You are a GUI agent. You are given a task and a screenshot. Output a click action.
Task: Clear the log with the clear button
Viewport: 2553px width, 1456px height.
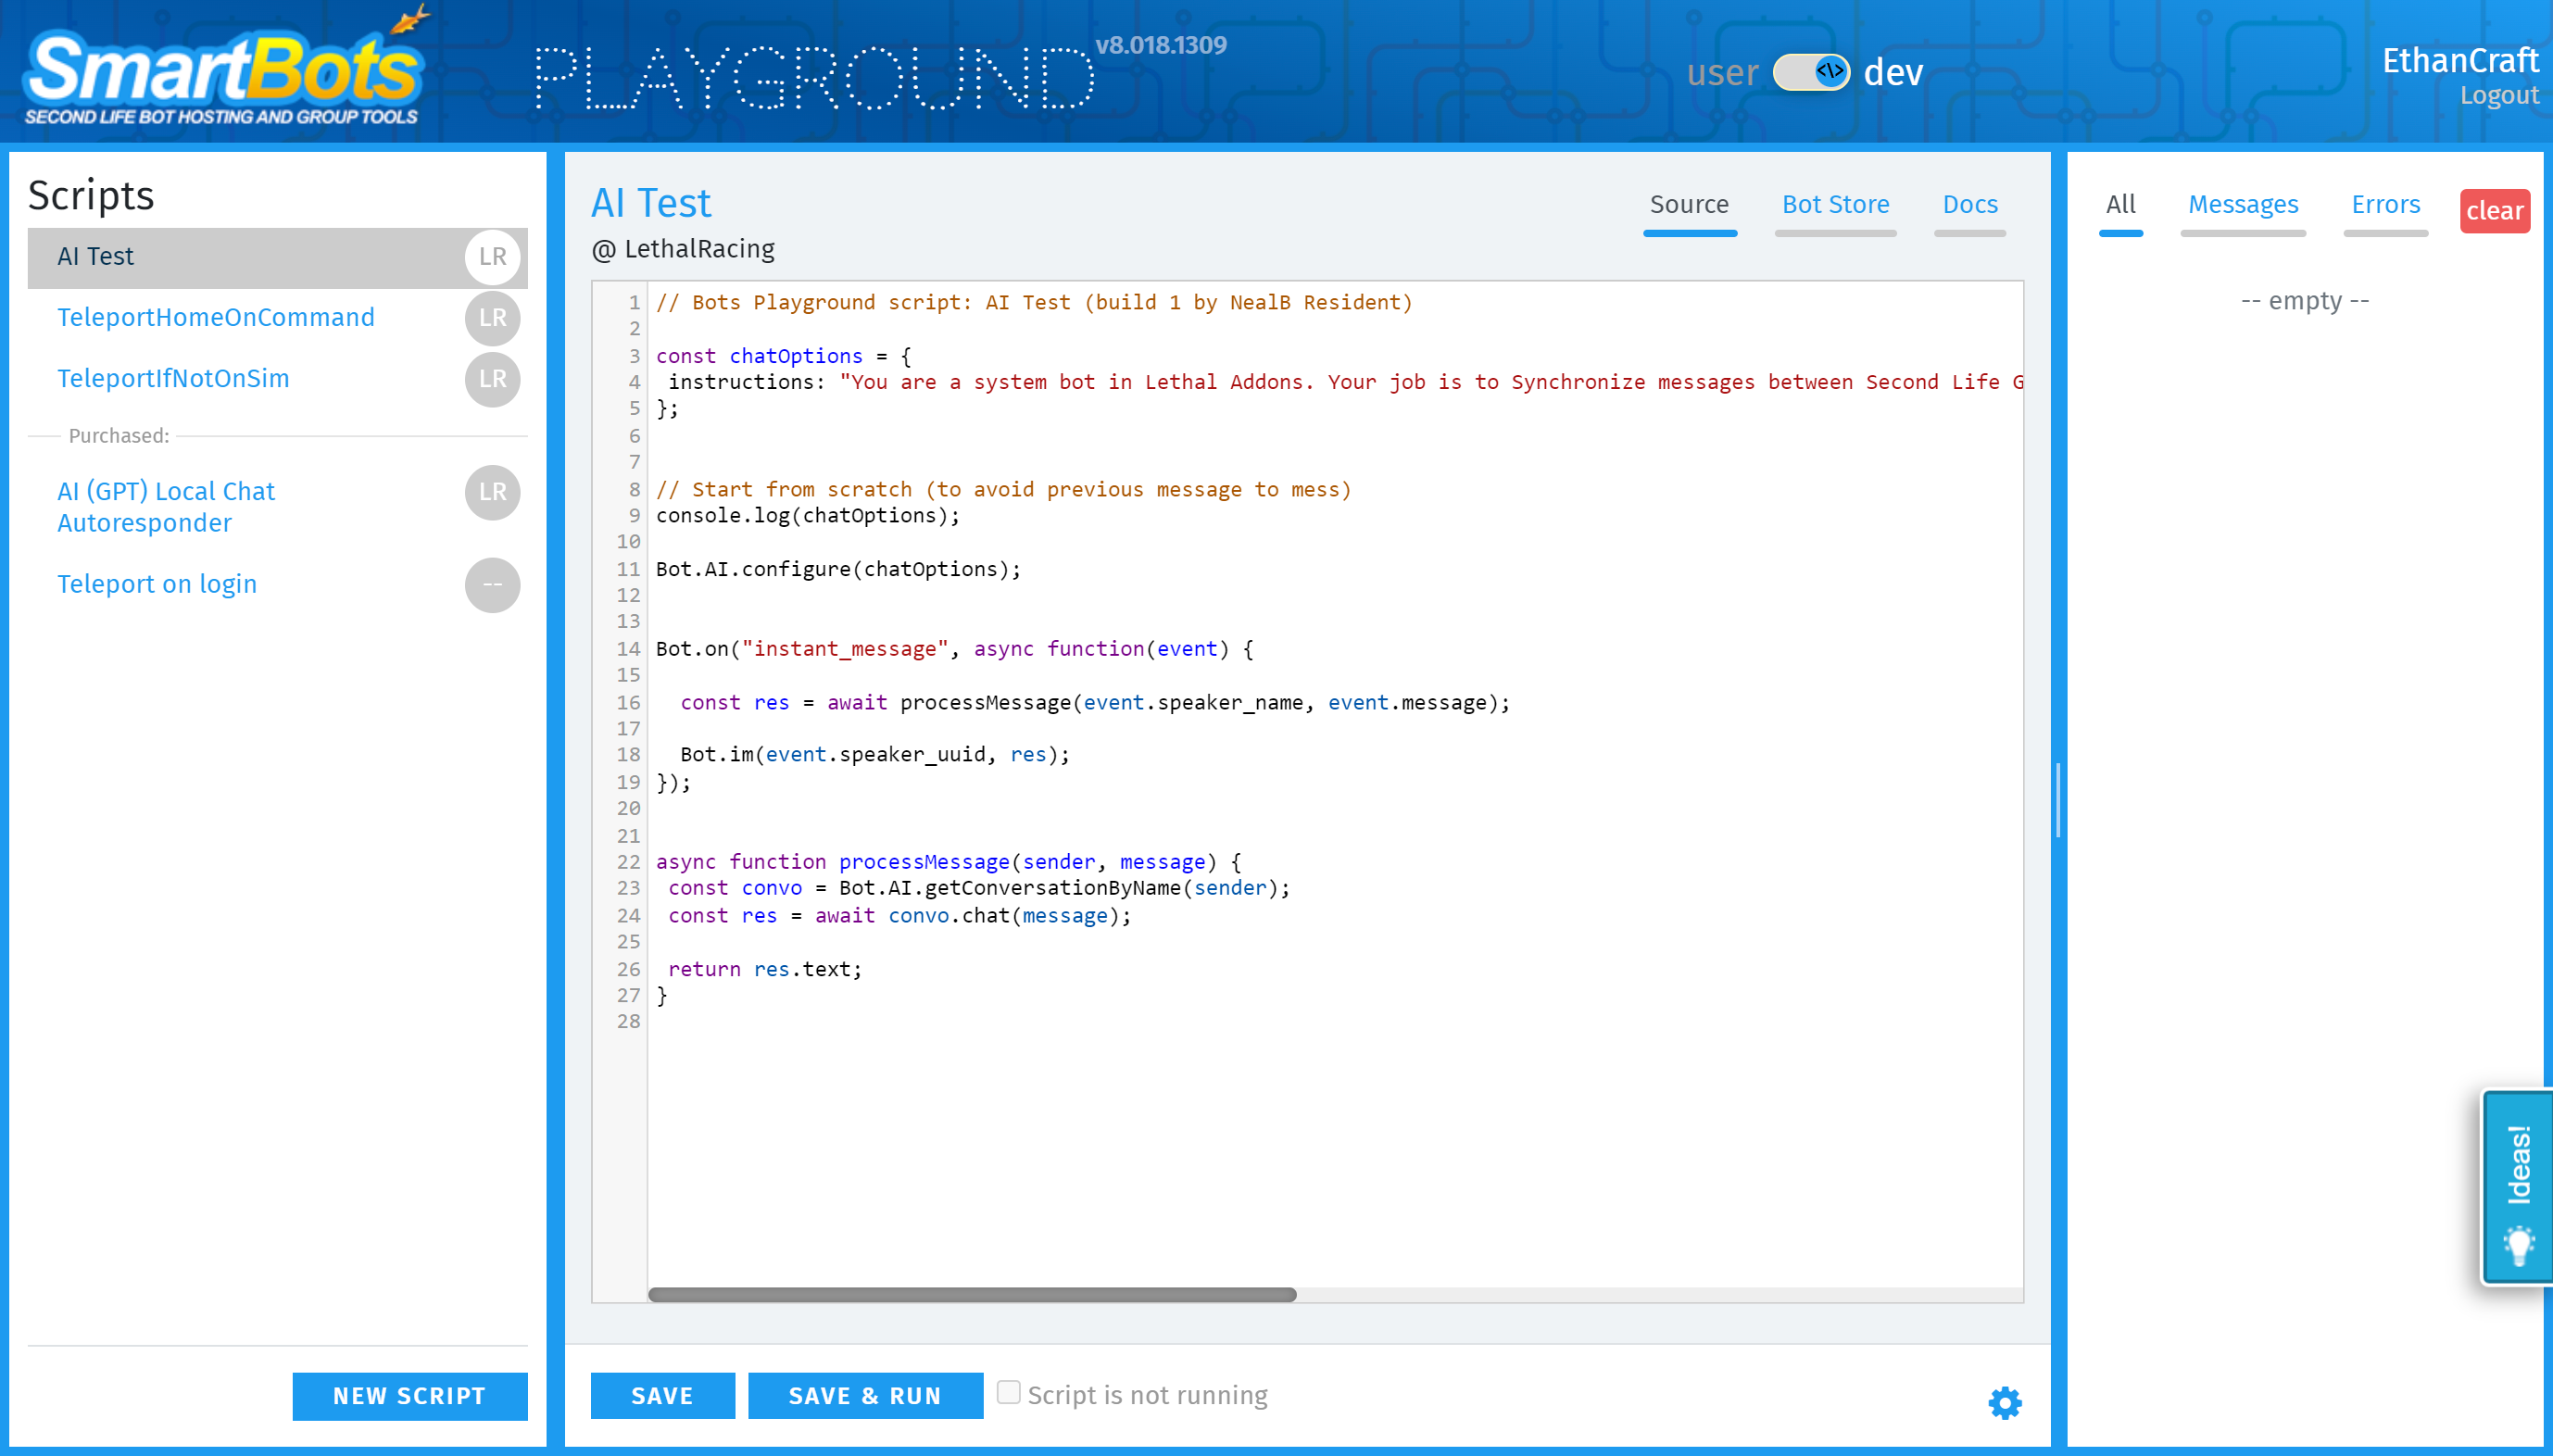click(2494, 211)
